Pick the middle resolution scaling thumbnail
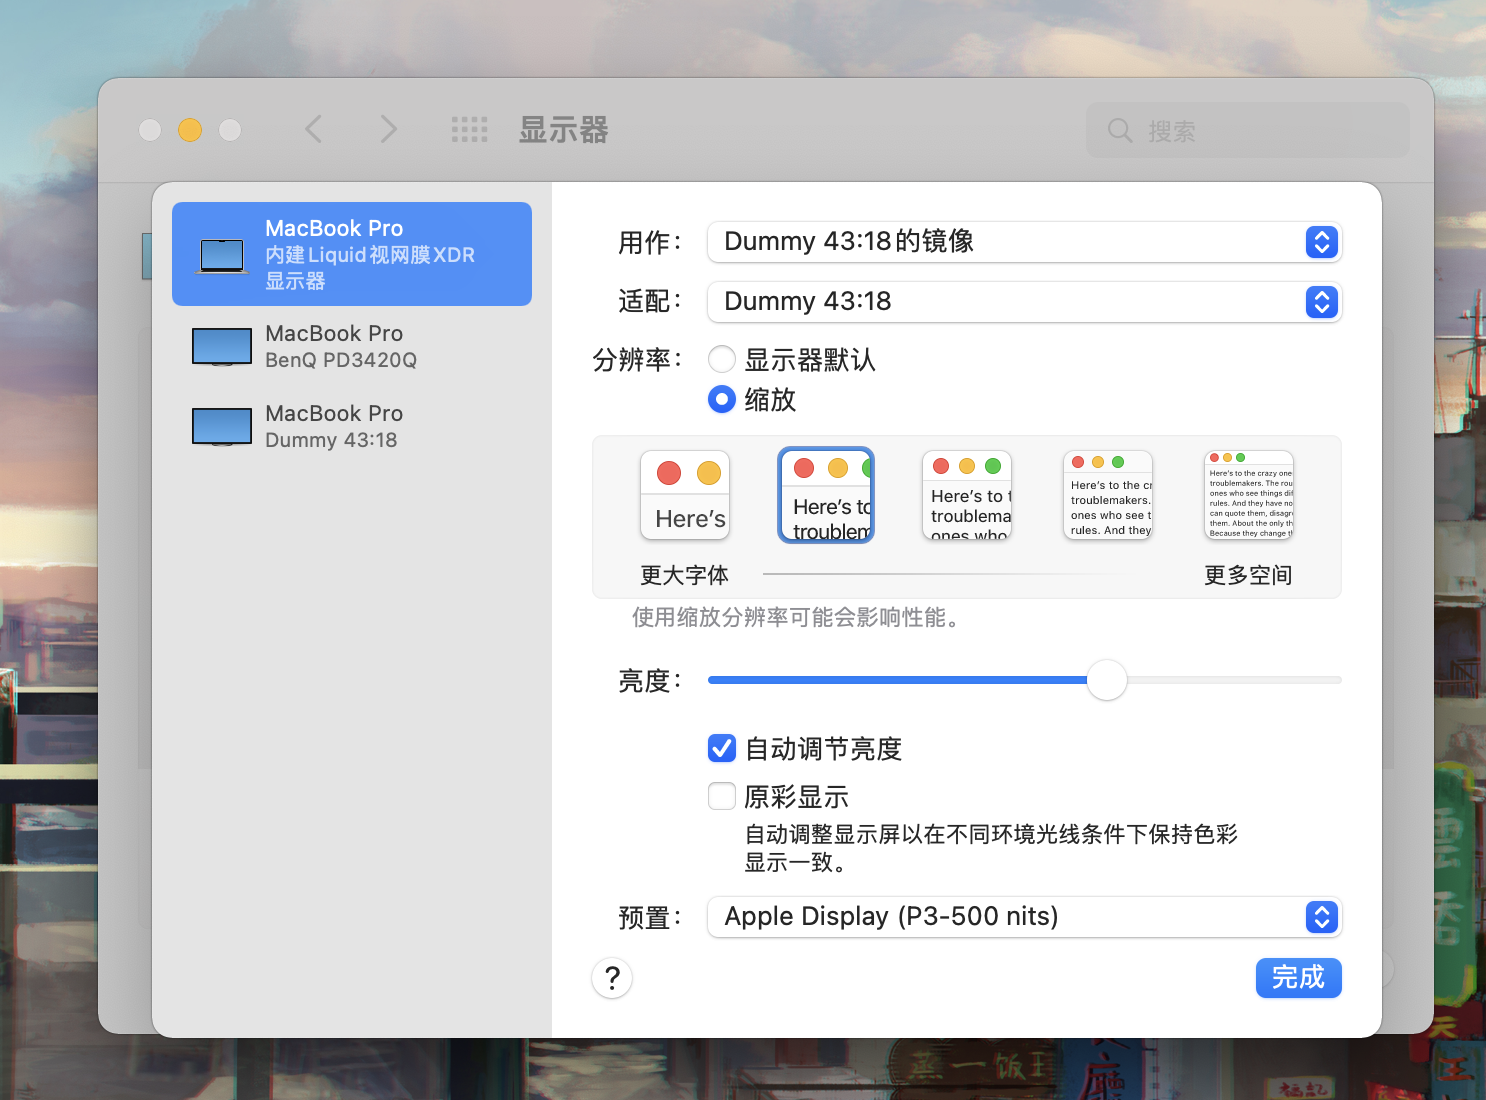This screenshot has height=1100, width=1486. click(x=967, y=495)
